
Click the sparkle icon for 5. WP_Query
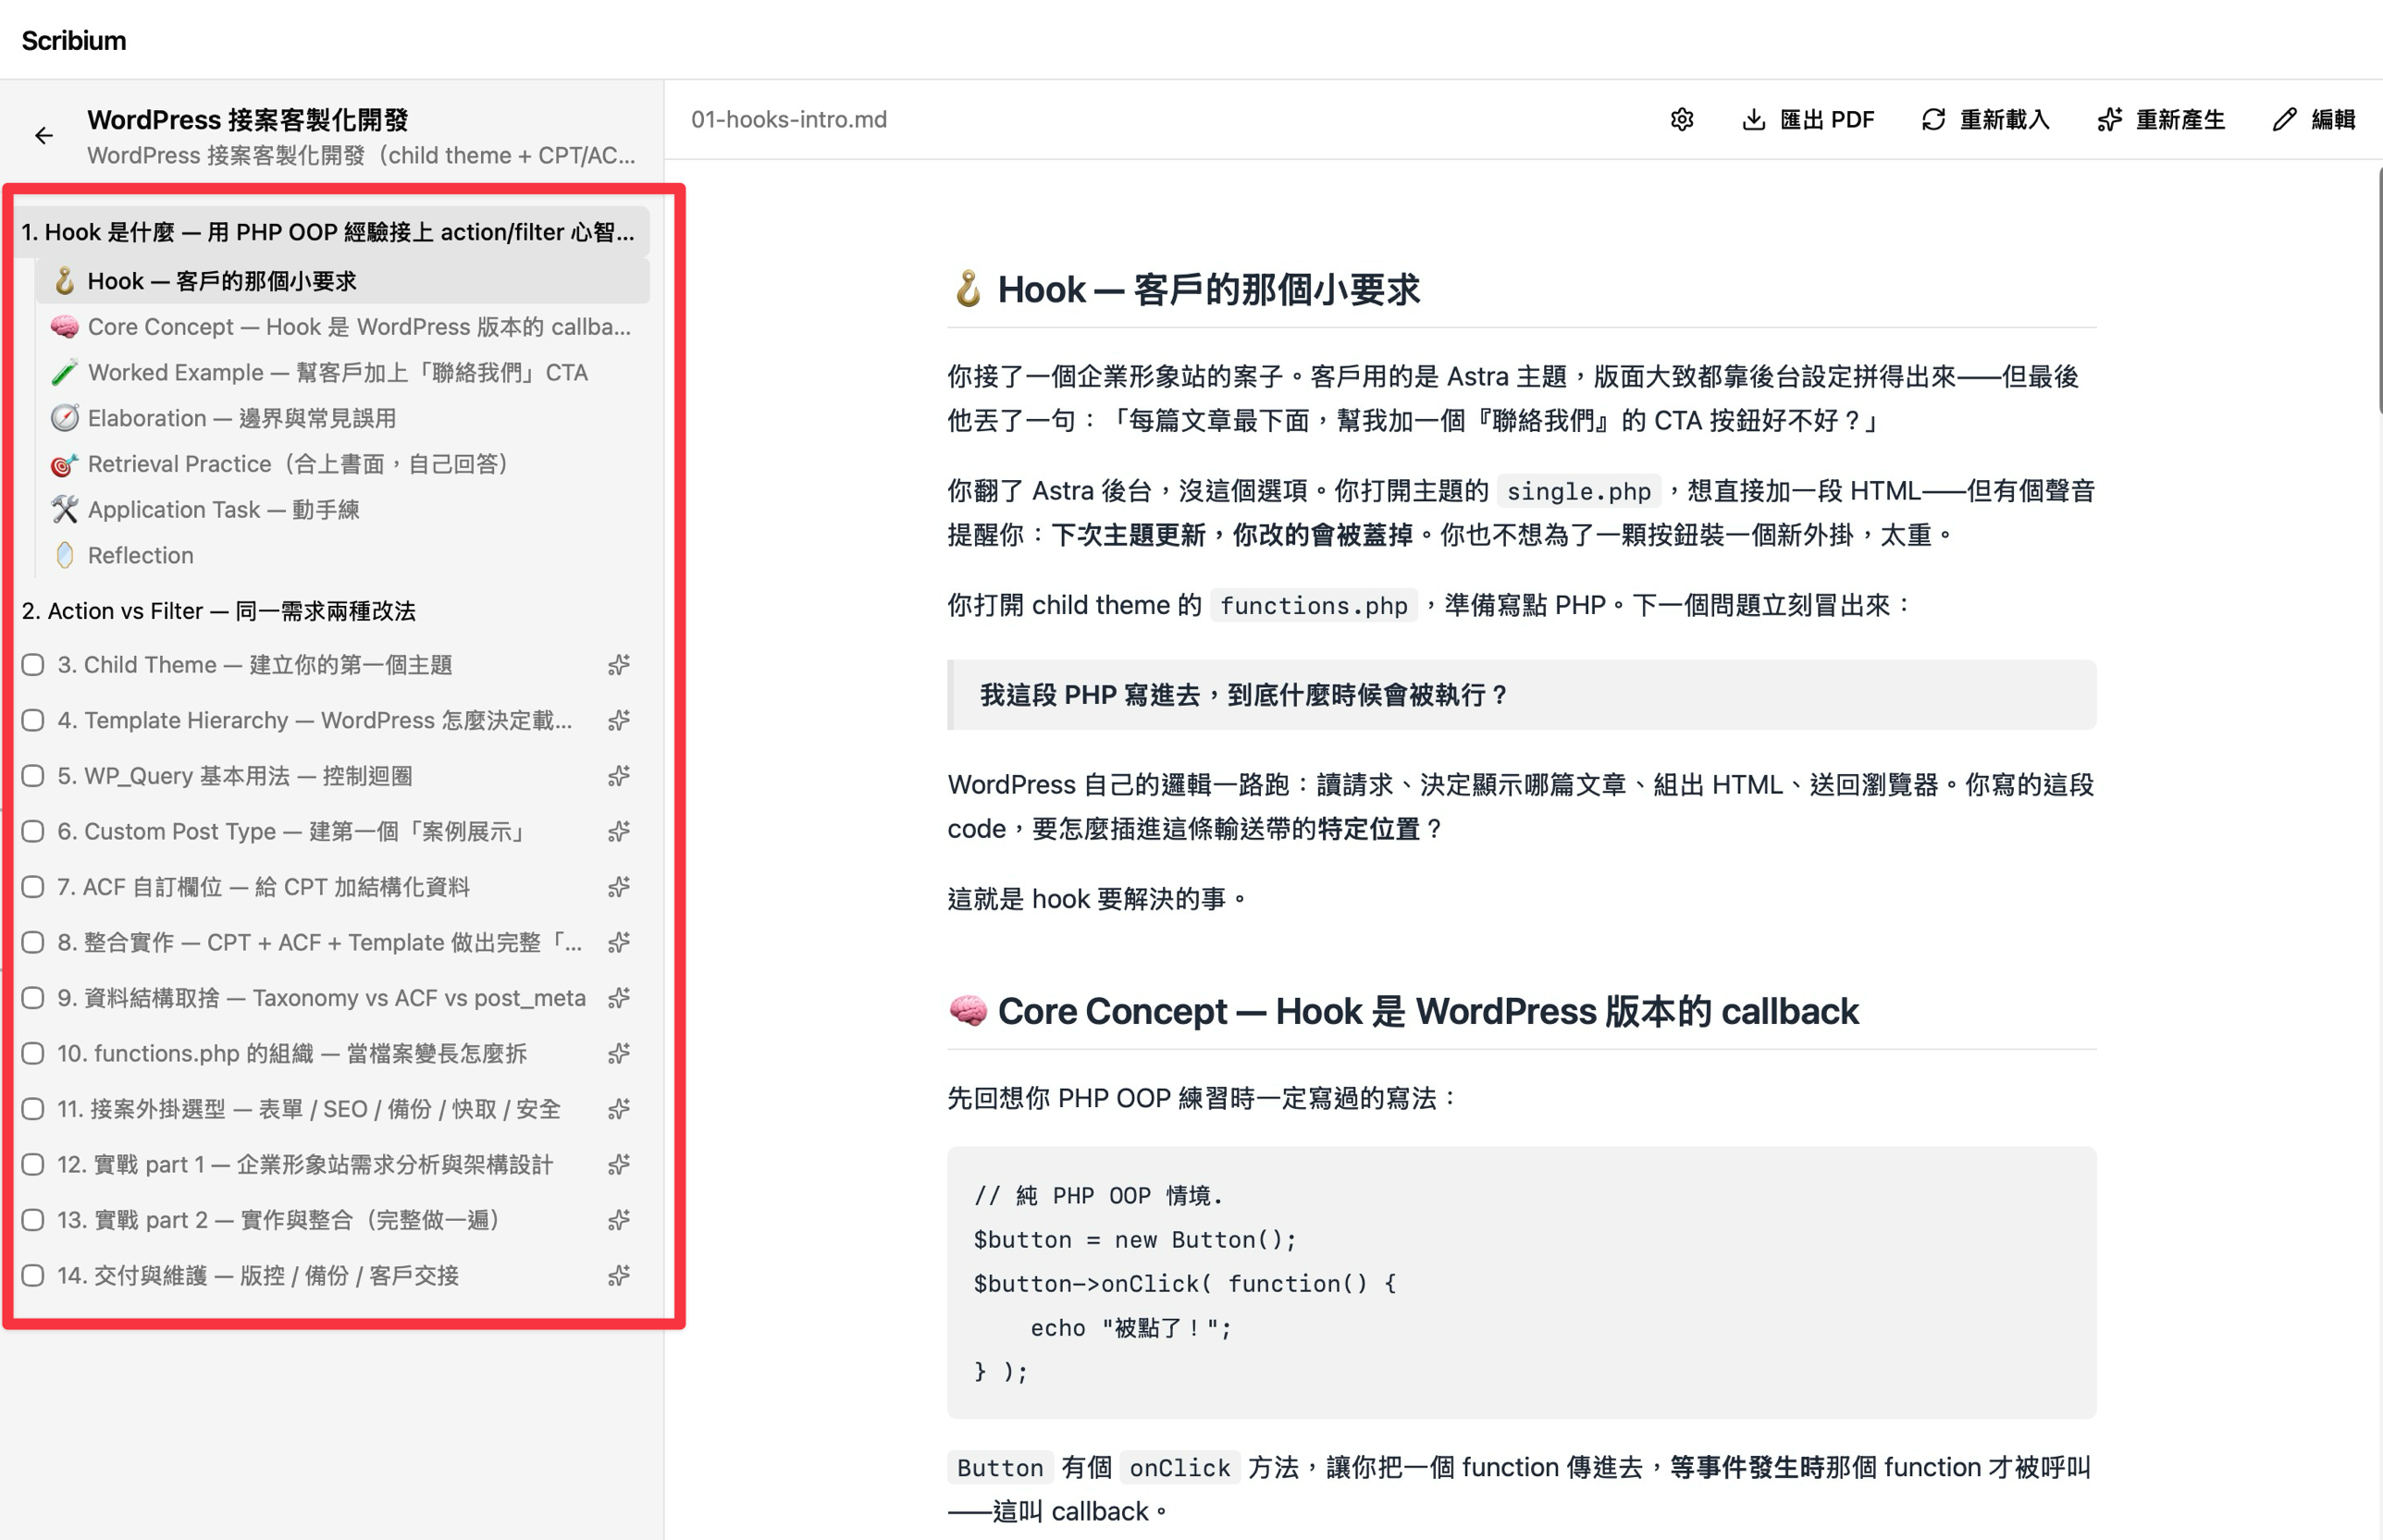pos(619,776)
